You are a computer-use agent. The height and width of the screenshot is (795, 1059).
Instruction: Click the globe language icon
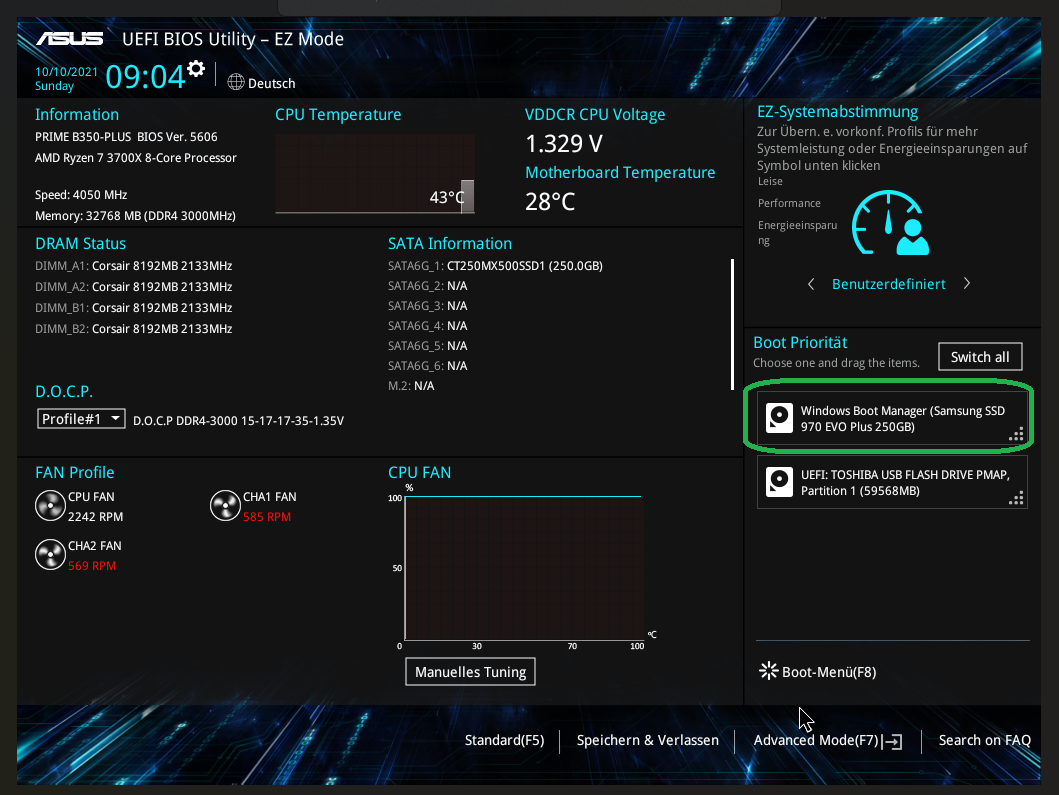236,82
